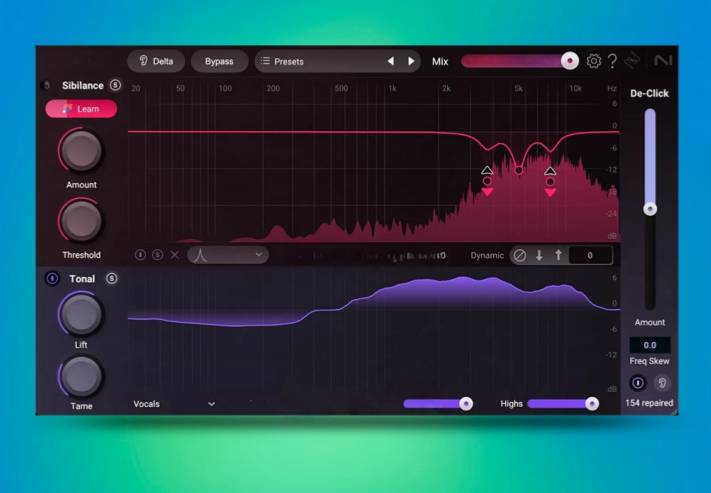Click the De-Click title label
Image resolution: width=711 pixels, height=493 pixels.
649,93
